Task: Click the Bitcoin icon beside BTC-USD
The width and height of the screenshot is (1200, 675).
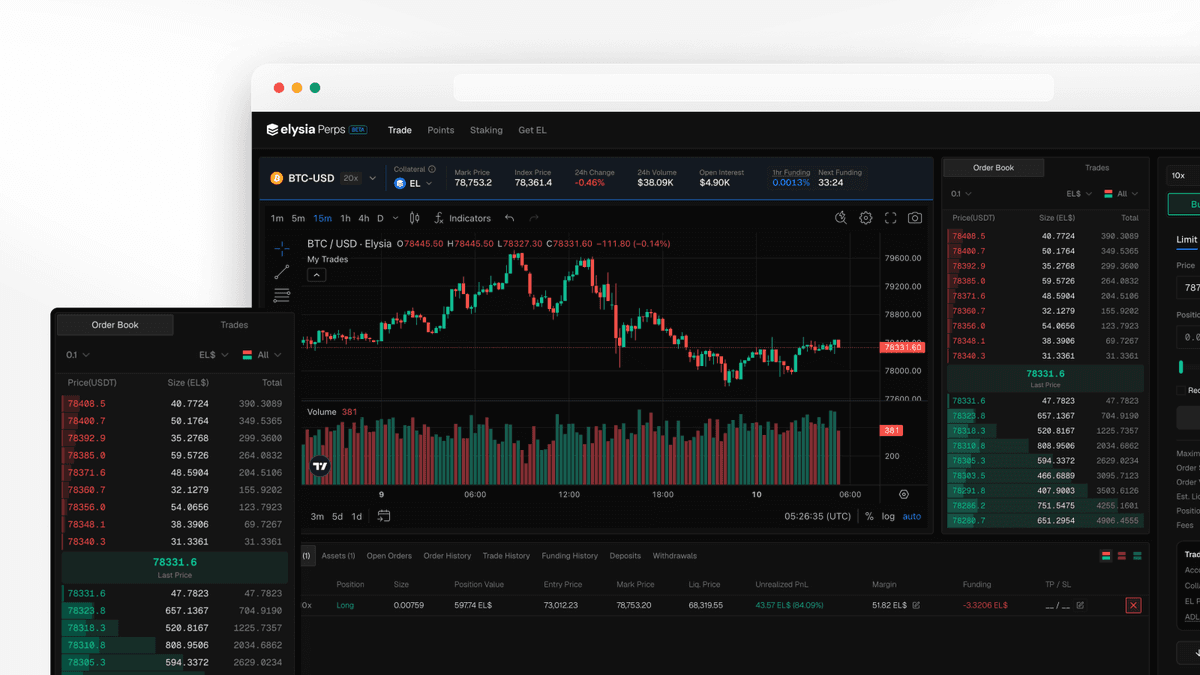Action: pyautogui.click(x=277, y=178)
